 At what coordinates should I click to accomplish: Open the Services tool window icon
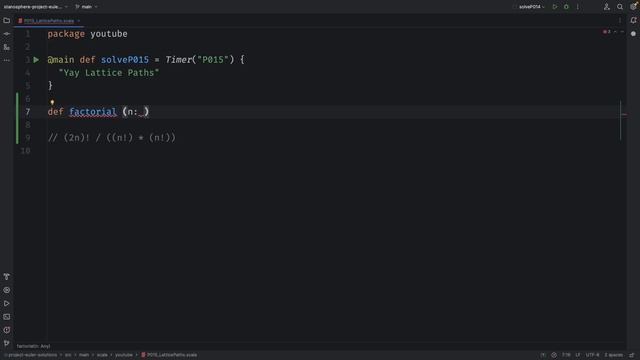coord(7,290)
